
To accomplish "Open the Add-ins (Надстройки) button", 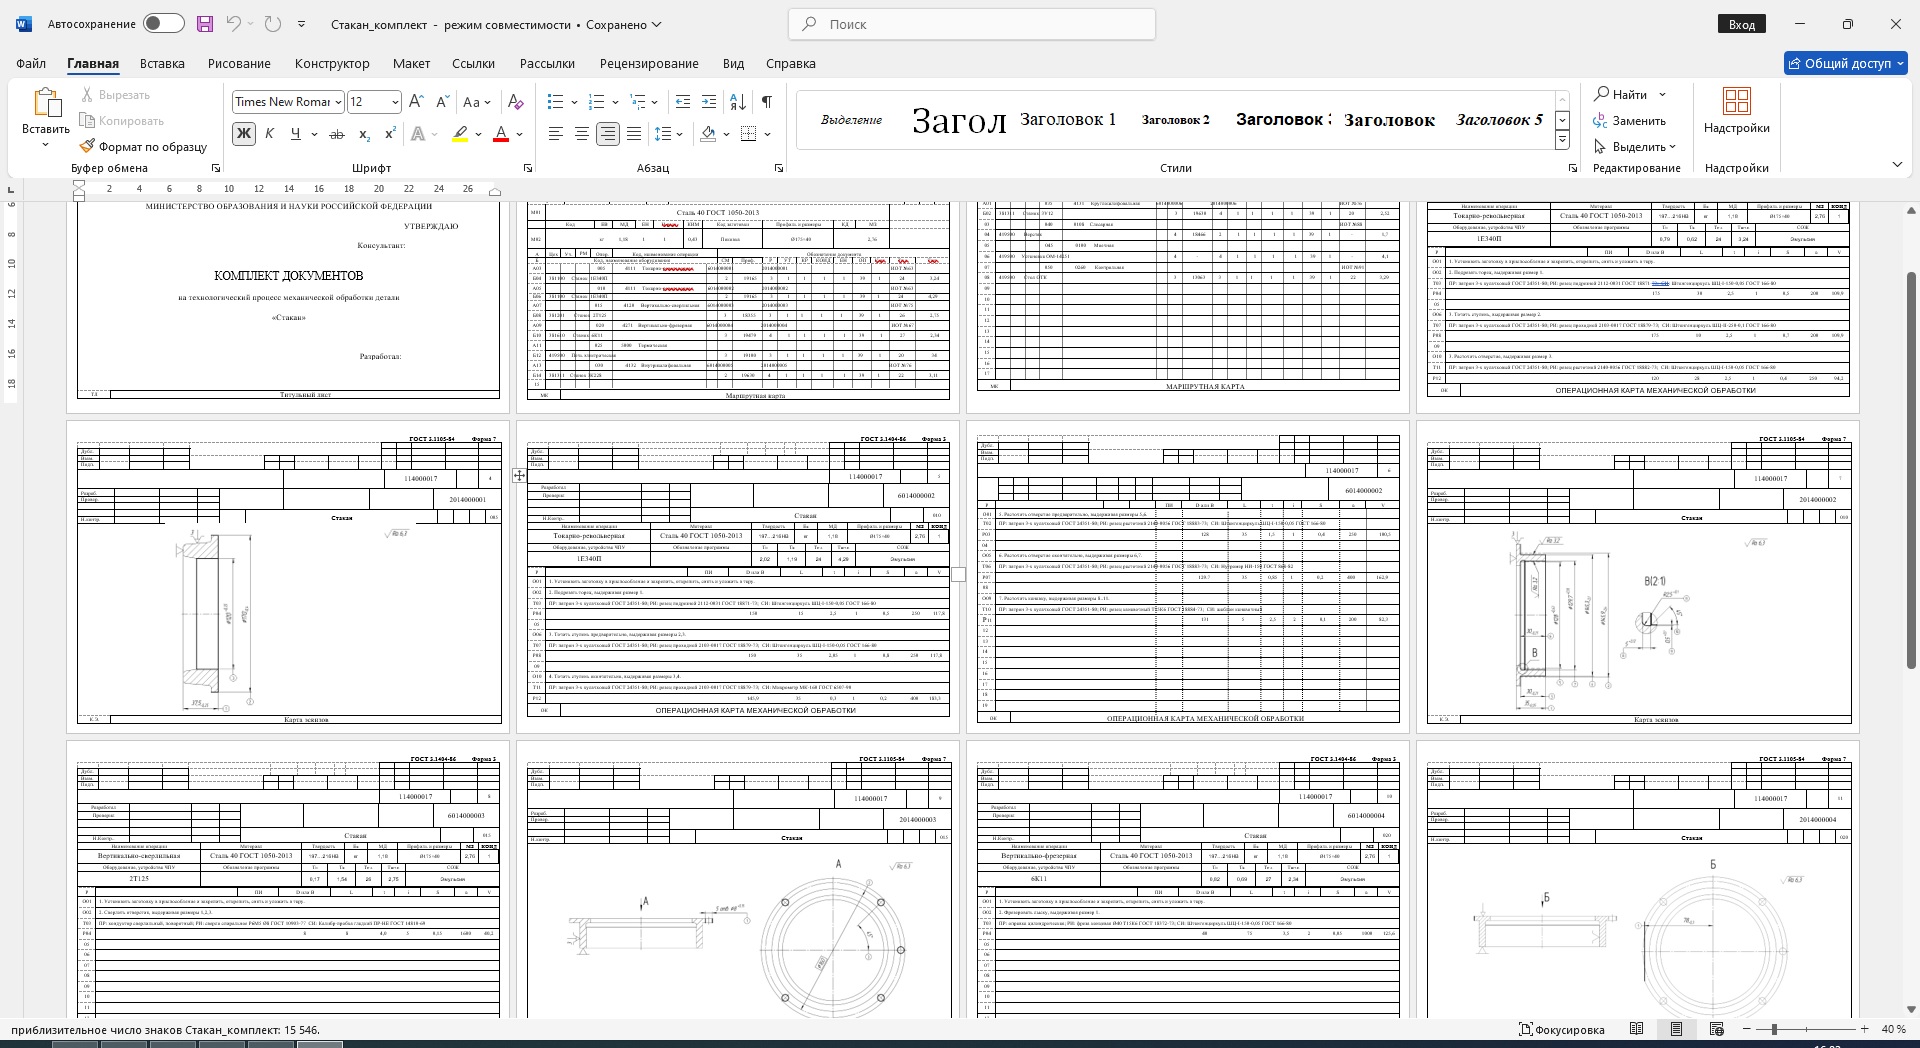I will [x=1737, y=111].
